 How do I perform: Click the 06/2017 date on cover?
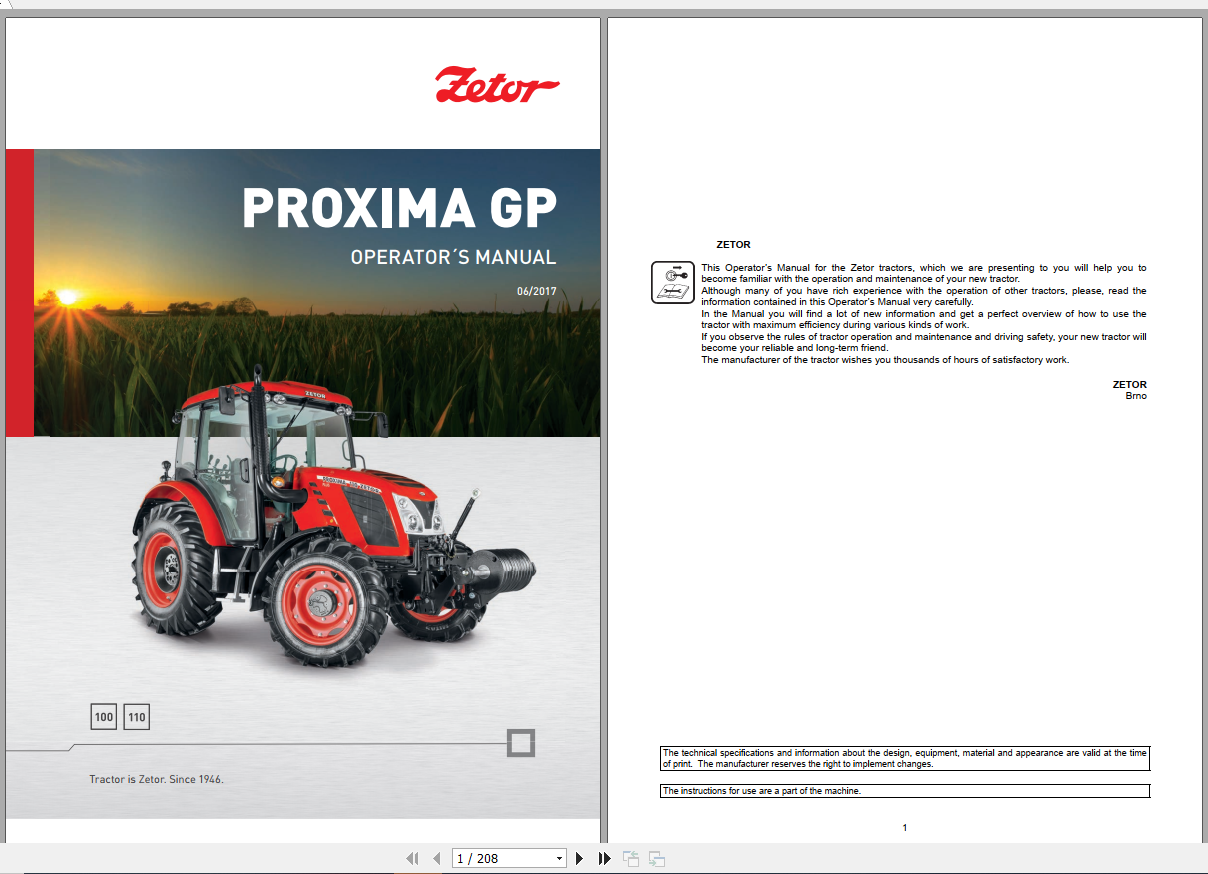tap(536, 292)
